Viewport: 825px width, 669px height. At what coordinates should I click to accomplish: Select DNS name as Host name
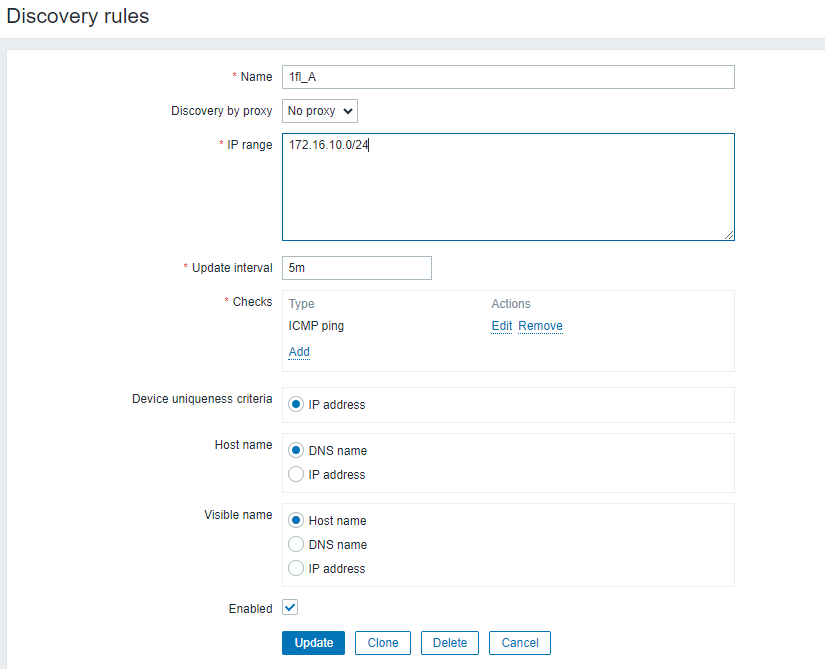pyautogui.click(x=296, y=451)
